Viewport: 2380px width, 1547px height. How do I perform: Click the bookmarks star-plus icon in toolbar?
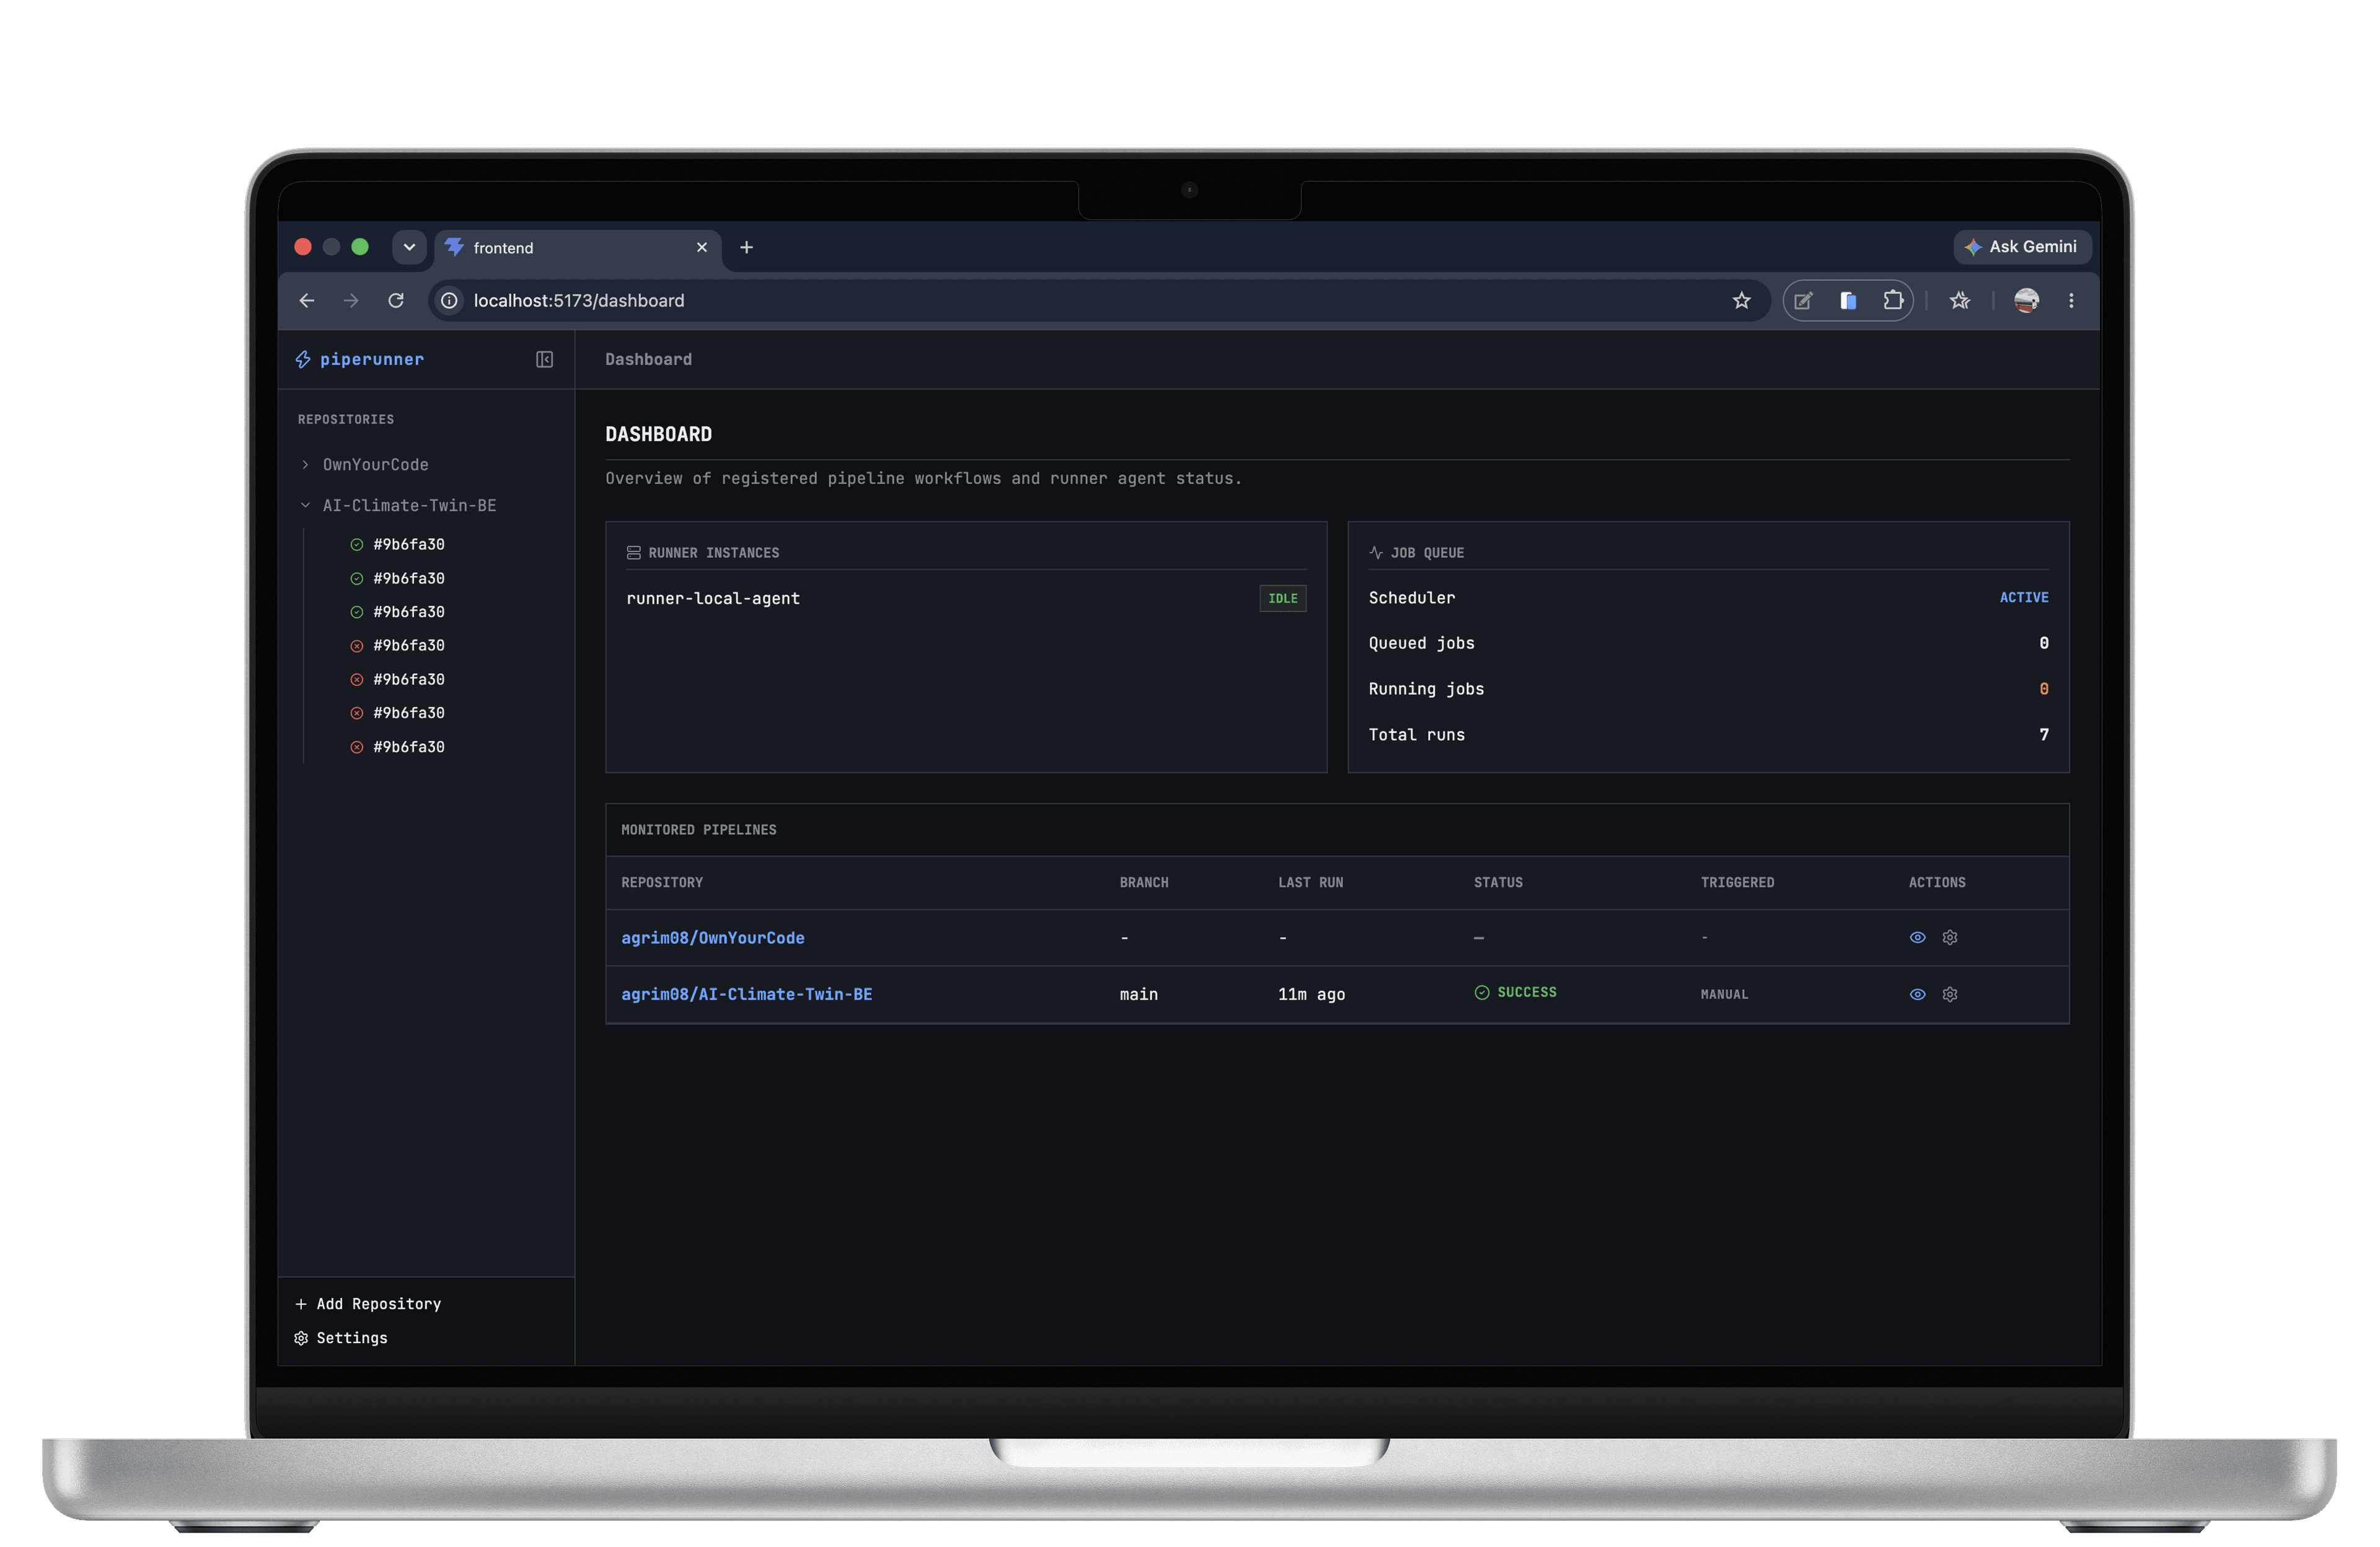click(1959, 301)
